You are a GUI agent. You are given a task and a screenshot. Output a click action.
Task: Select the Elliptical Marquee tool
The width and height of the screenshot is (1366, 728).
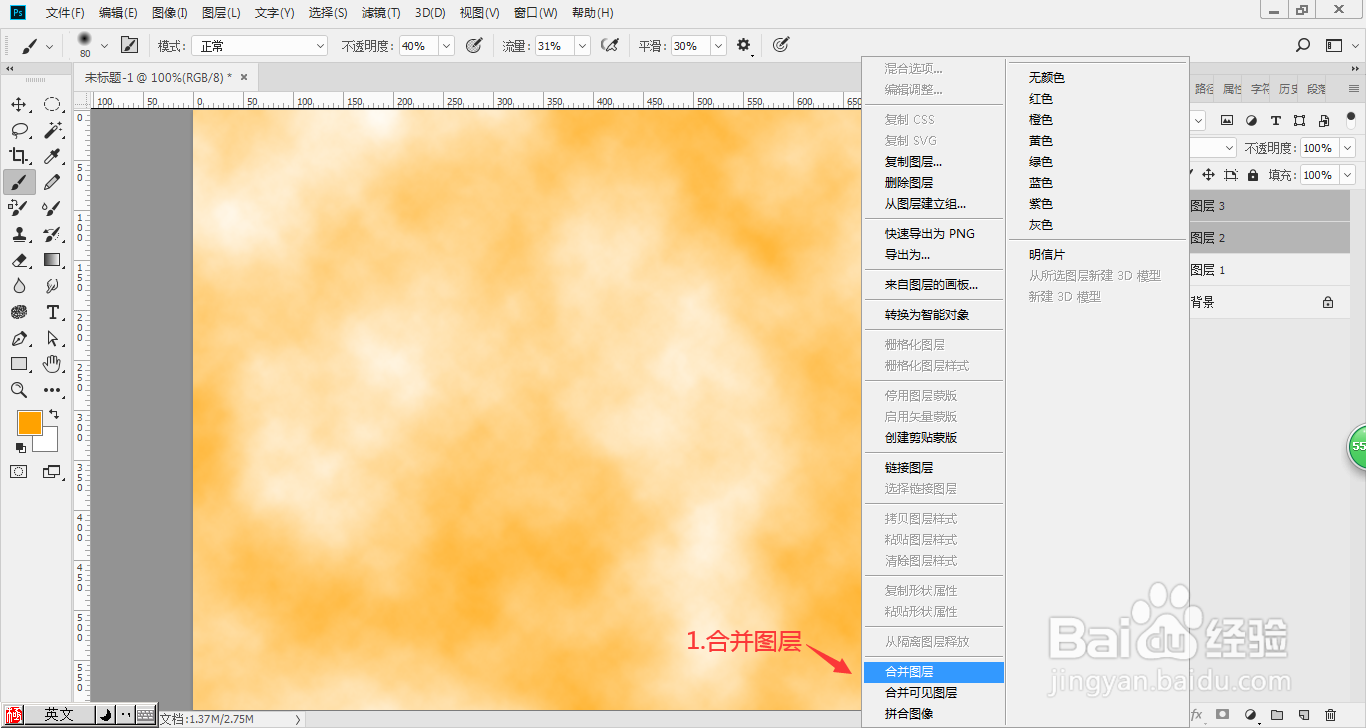point(52,104)
